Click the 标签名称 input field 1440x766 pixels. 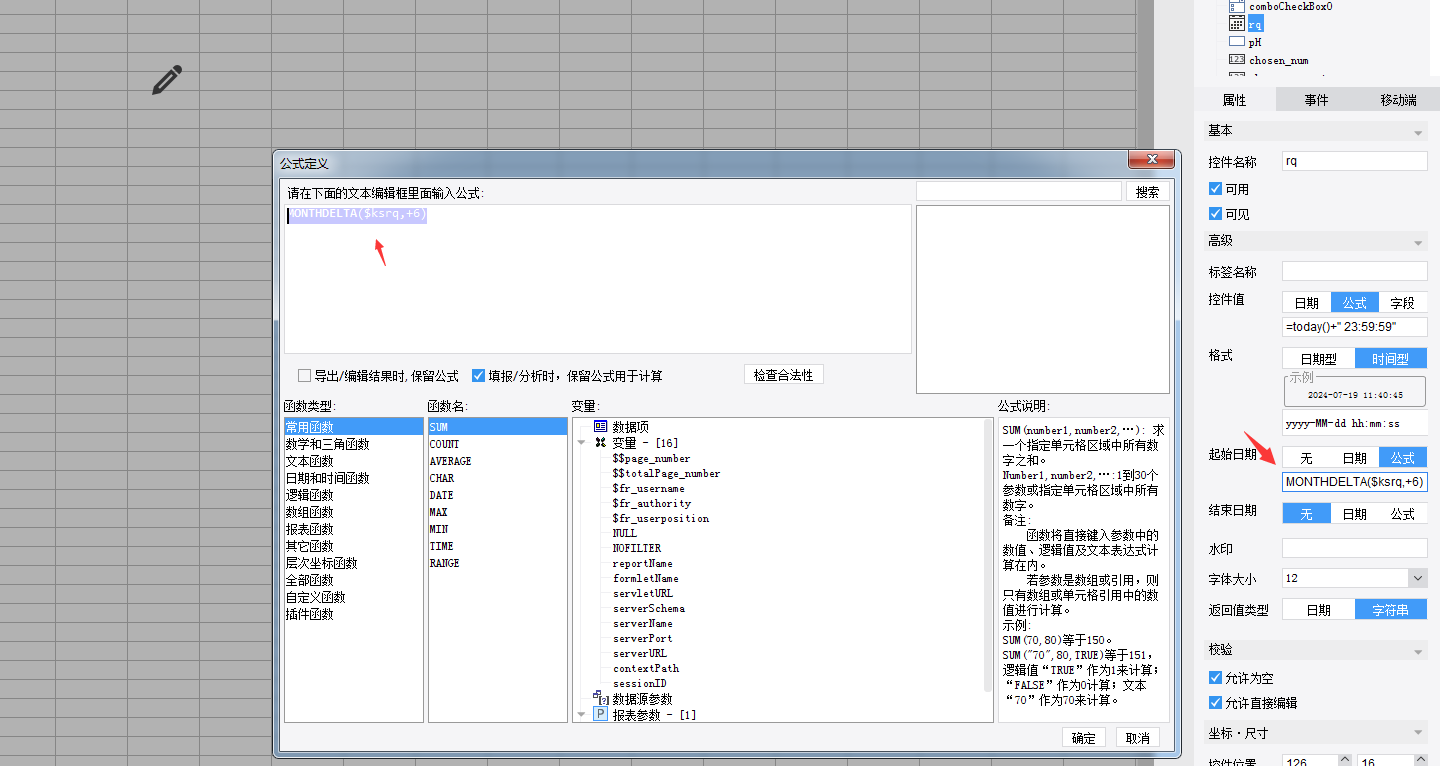click(1355, 271)
